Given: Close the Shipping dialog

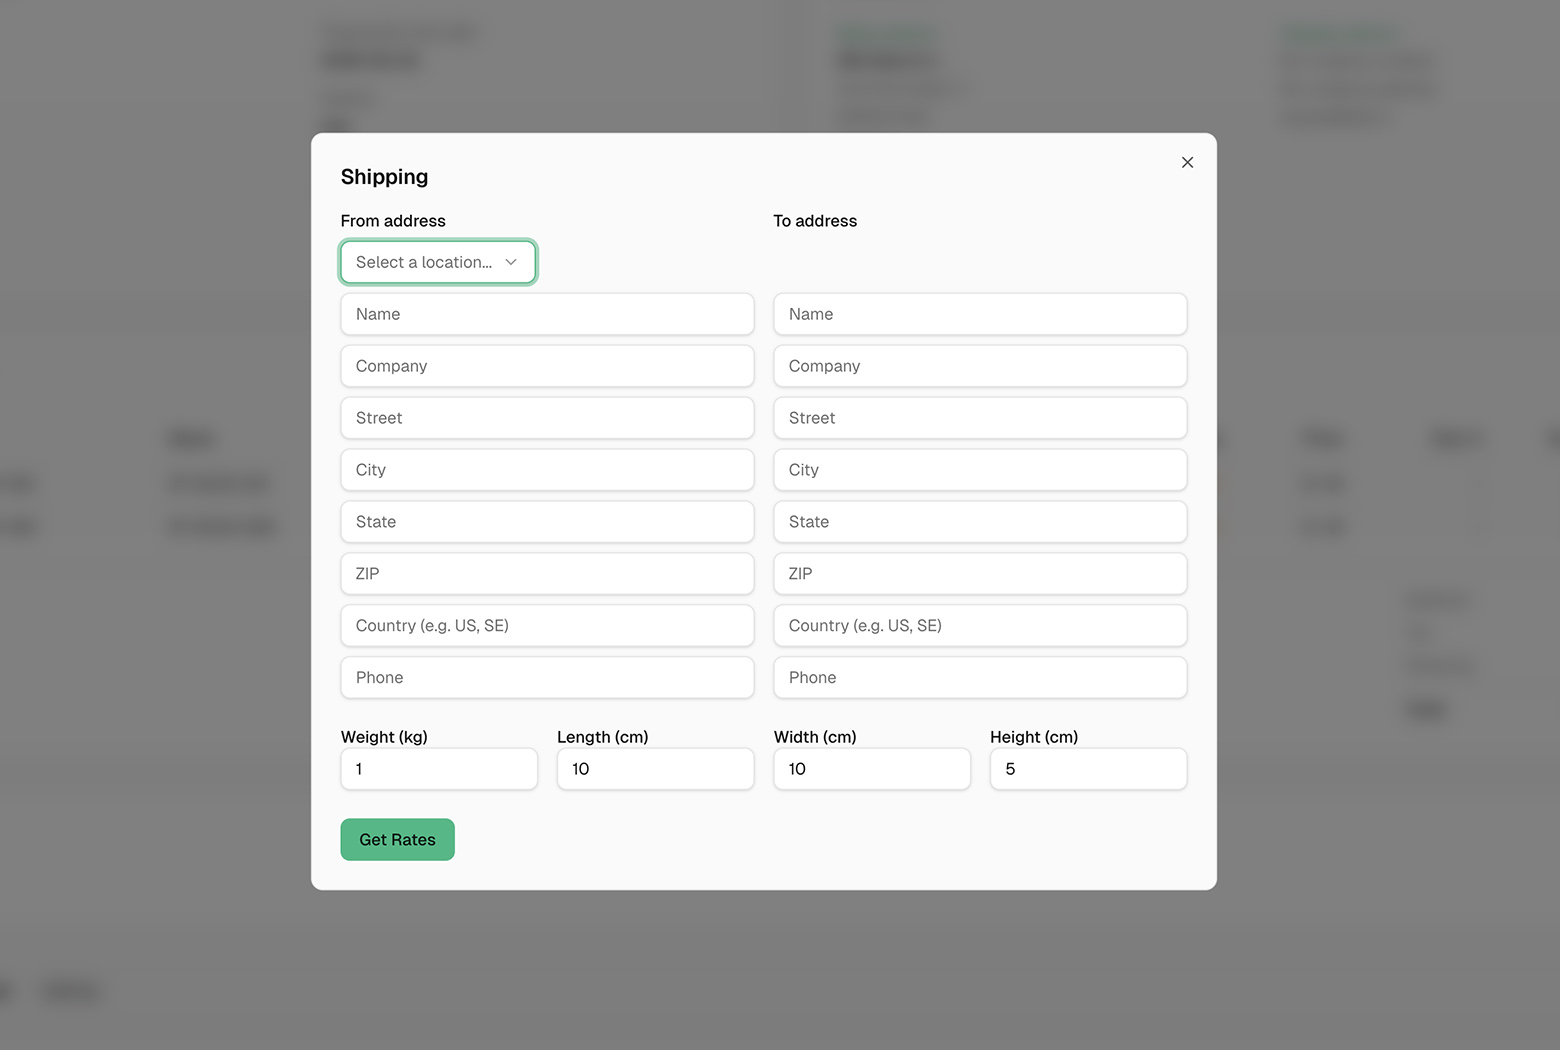Looking at the screenshot, I should (1187, 162).
